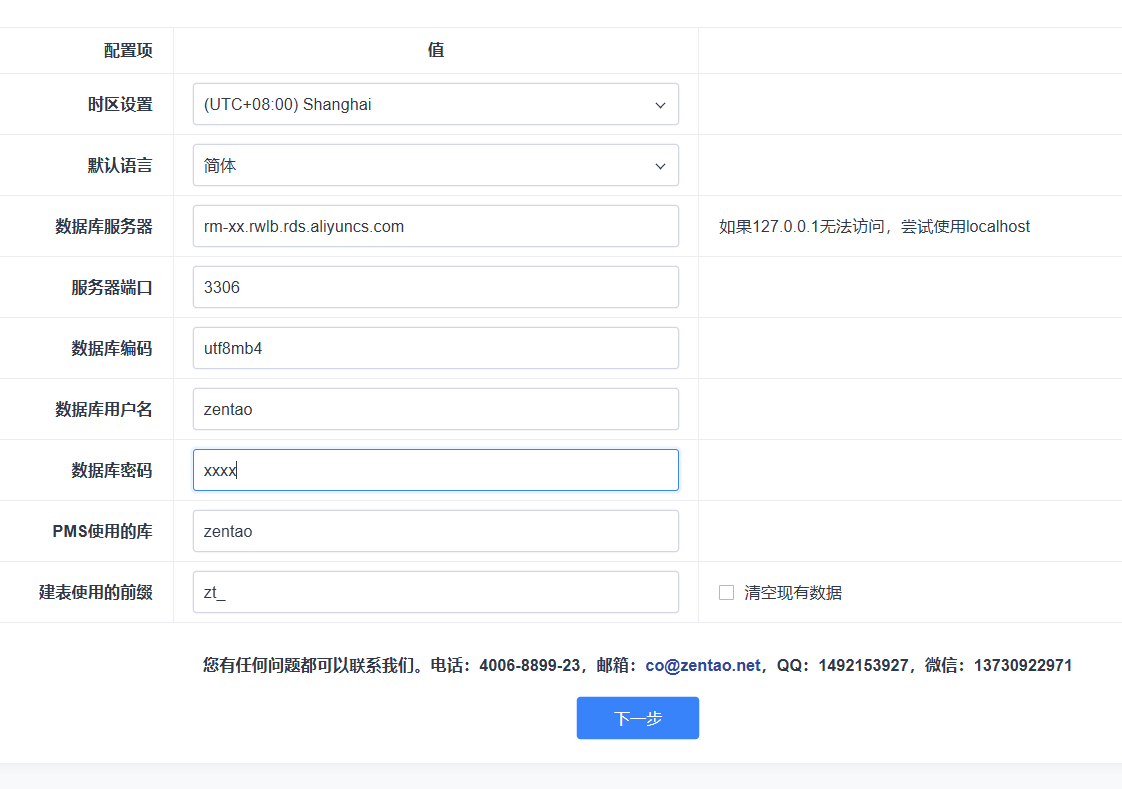Viewport: 1122px width, 789px height.
Task: Click the WeChat number 13730922971
Action: click(x=1023, y=665)
